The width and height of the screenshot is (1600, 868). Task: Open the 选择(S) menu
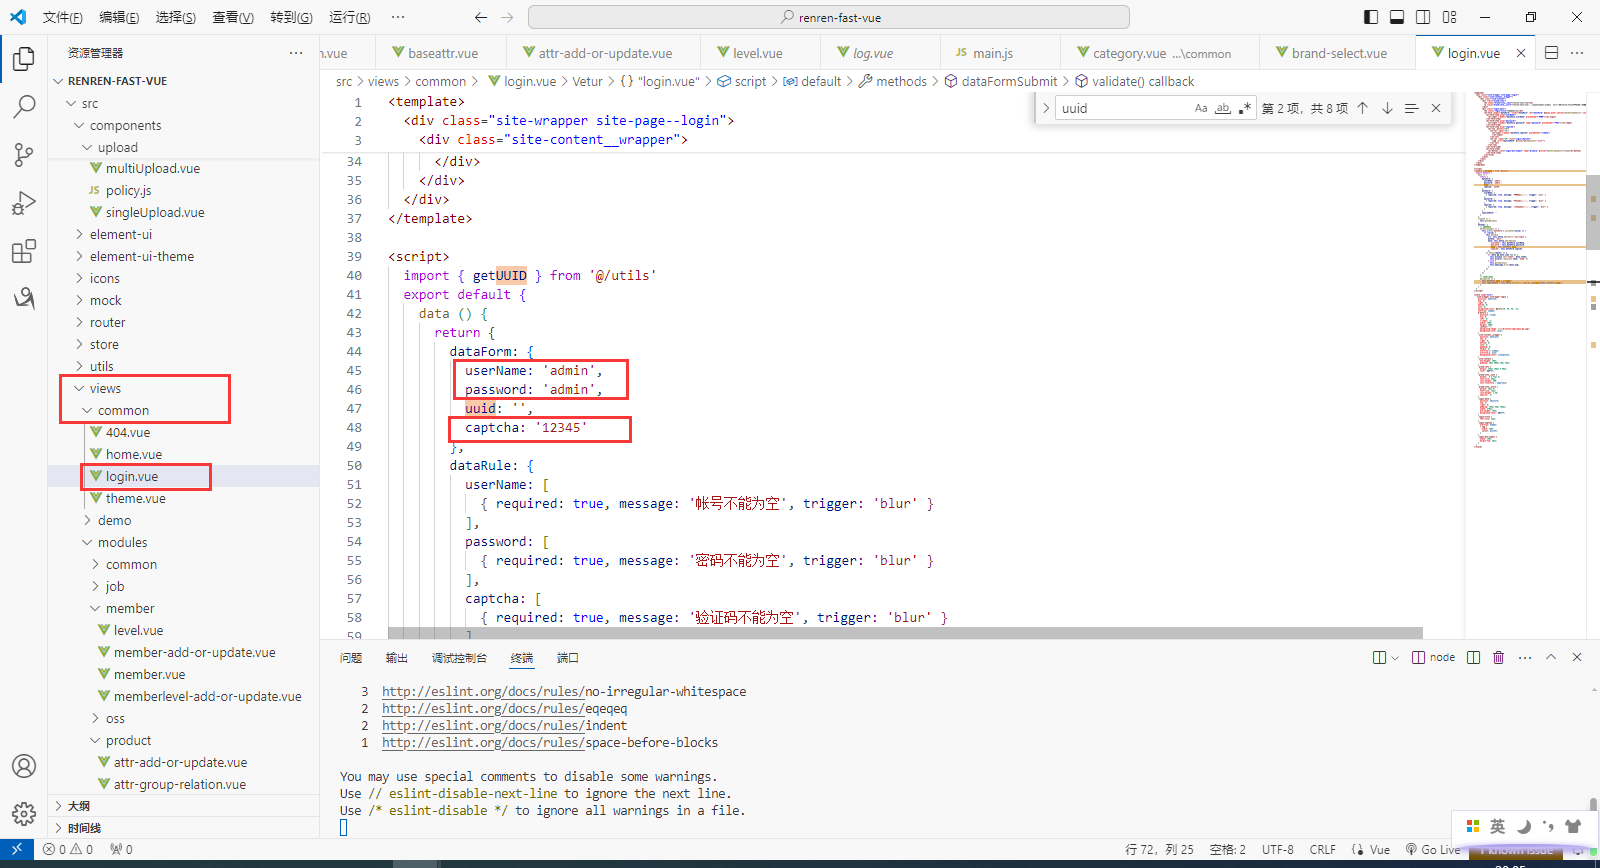(x=176, y=17)
